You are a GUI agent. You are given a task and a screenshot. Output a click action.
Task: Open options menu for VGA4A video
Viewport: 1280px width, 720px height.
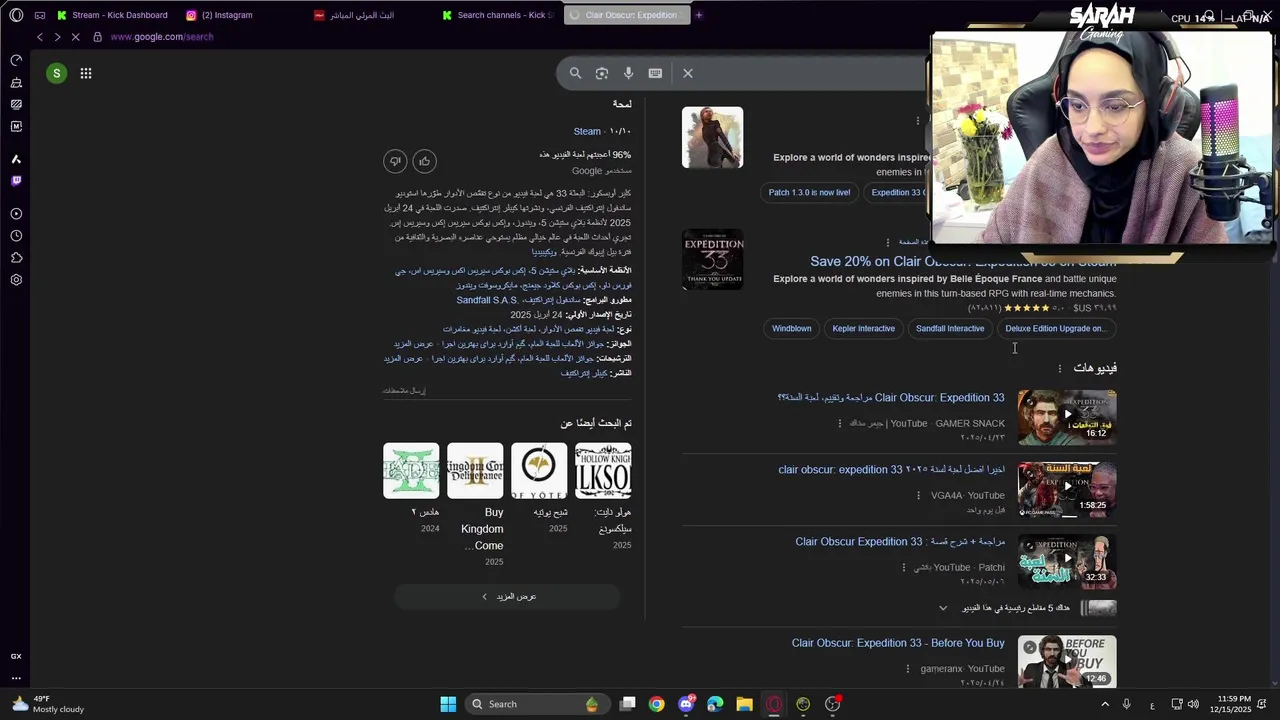point(918,495)
